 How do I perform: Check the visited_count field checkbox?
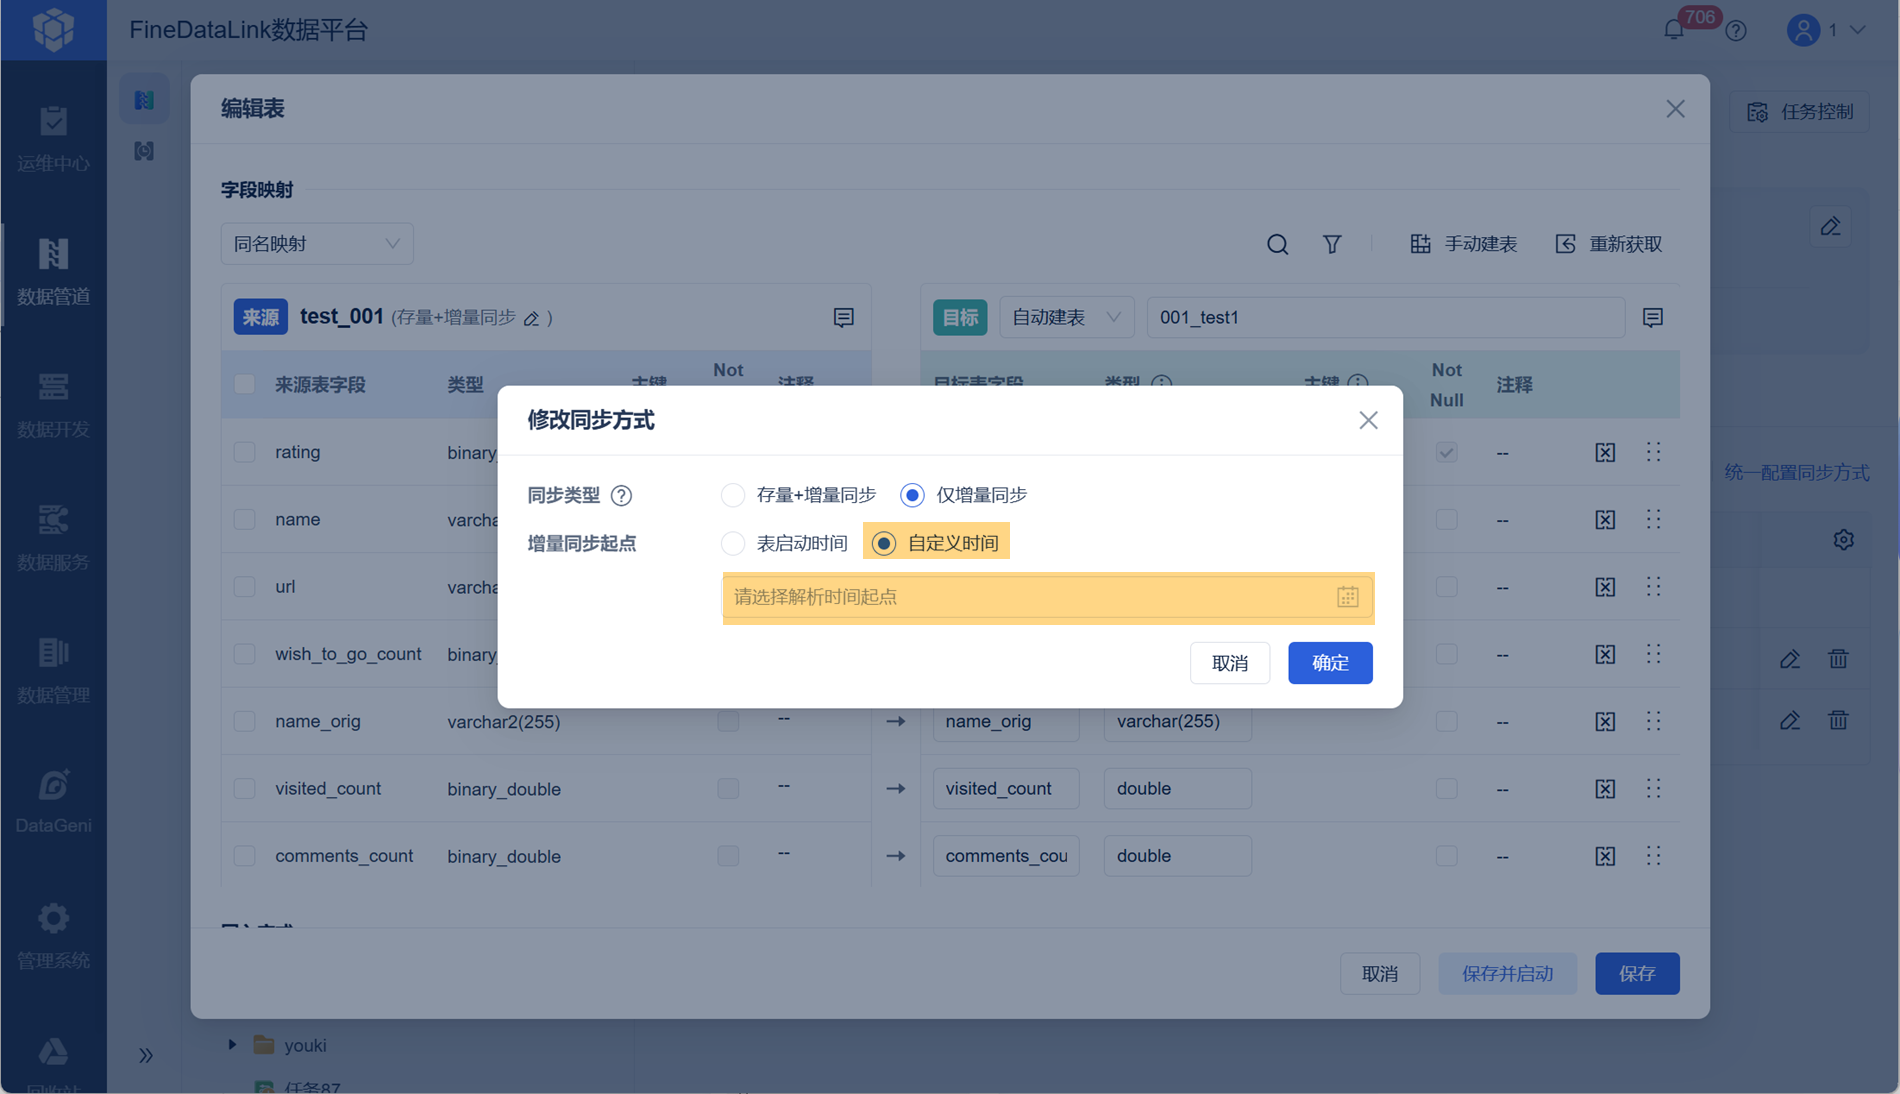coord(244,788)
